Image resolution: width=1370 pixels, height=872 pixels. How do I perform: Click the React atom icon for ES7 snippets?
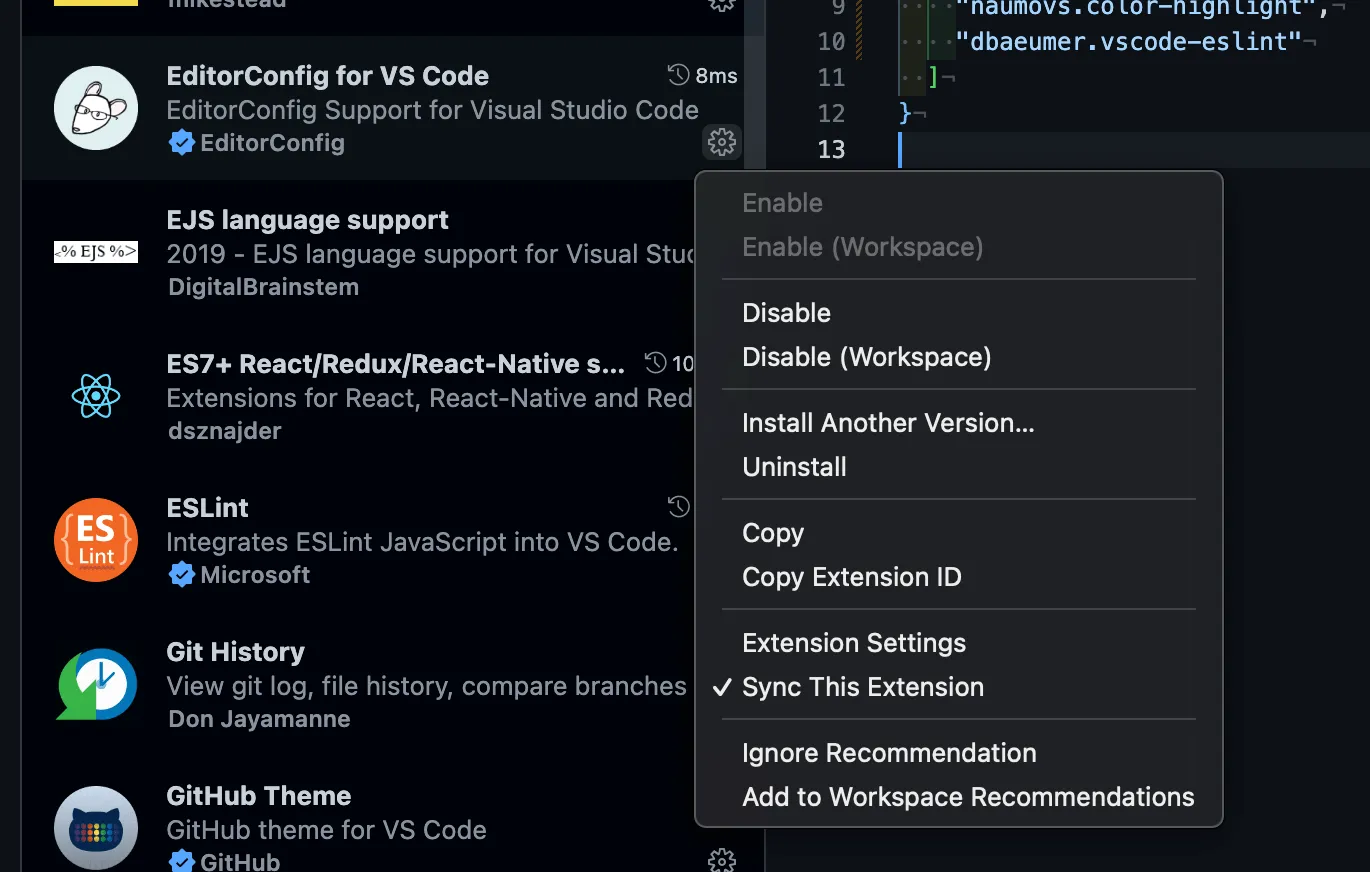pyautogui.click(x=95, y=395)
